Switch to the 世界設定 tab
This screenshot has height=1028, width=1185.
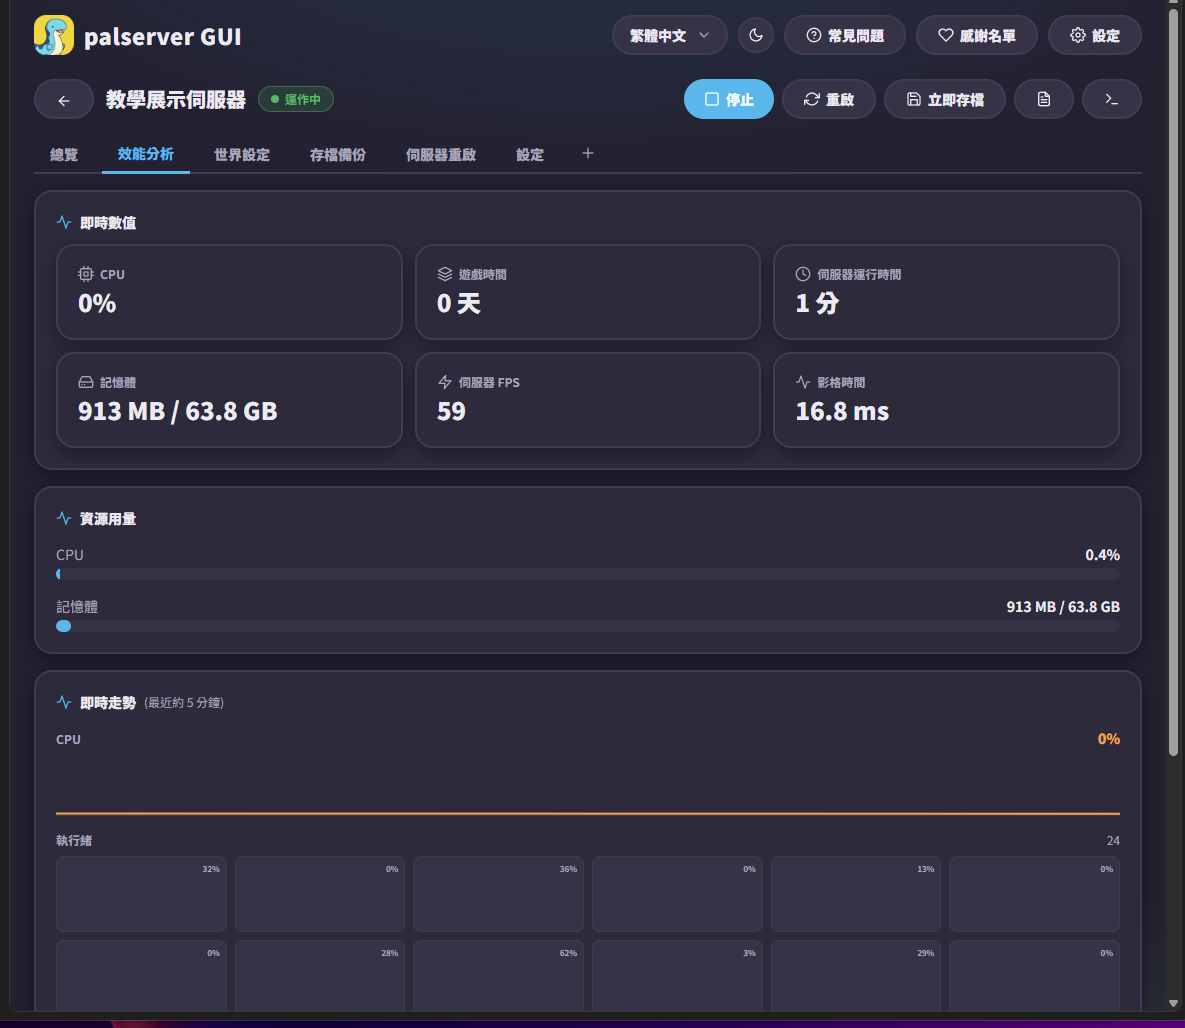[242, 155]
